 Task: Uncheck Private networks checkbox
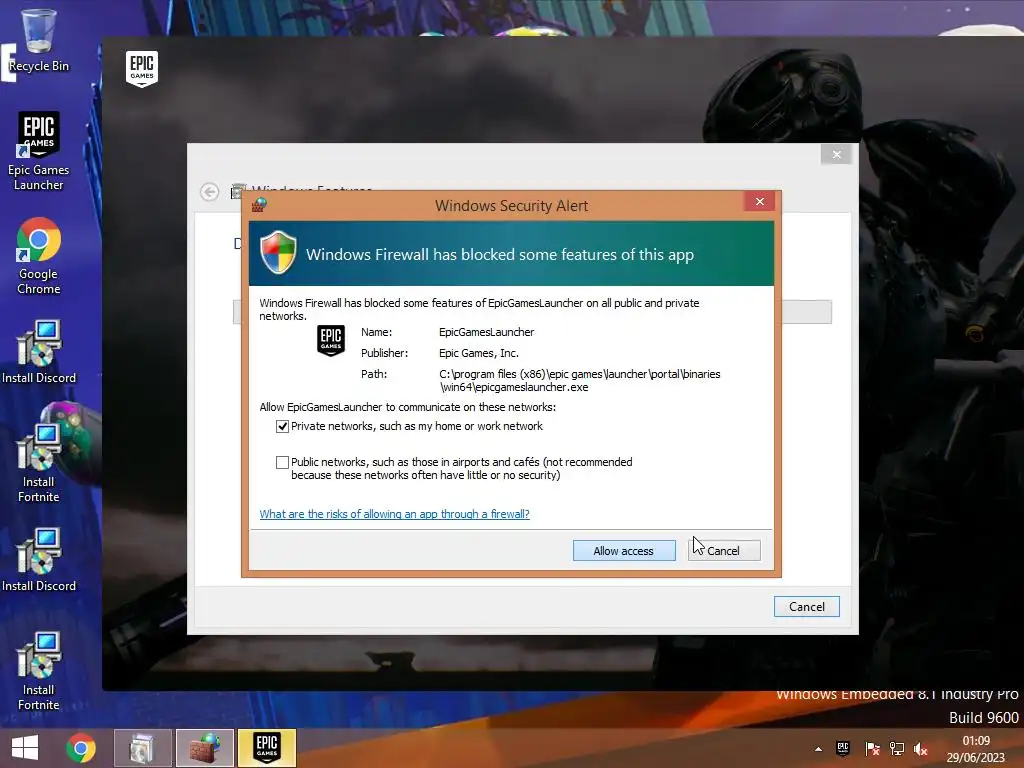(282, 426)
